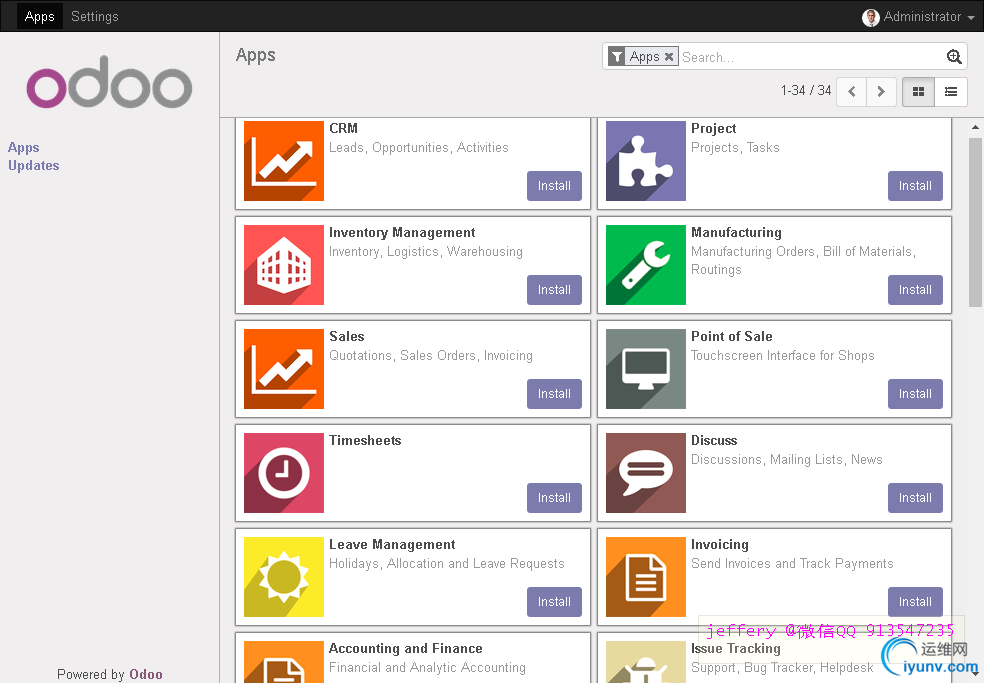Open the CRM app icon
The width and height of the screenshot is (984, 683).
tap(284, 161)
